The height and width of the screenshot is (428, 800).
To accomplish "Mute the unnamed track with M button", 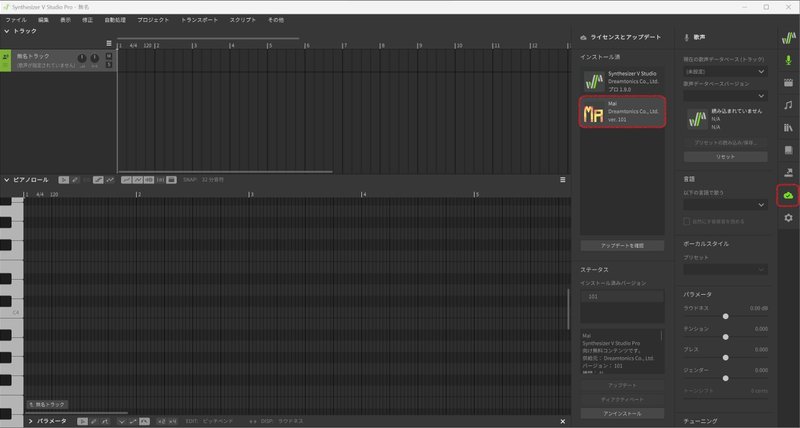I will point(109,56).
